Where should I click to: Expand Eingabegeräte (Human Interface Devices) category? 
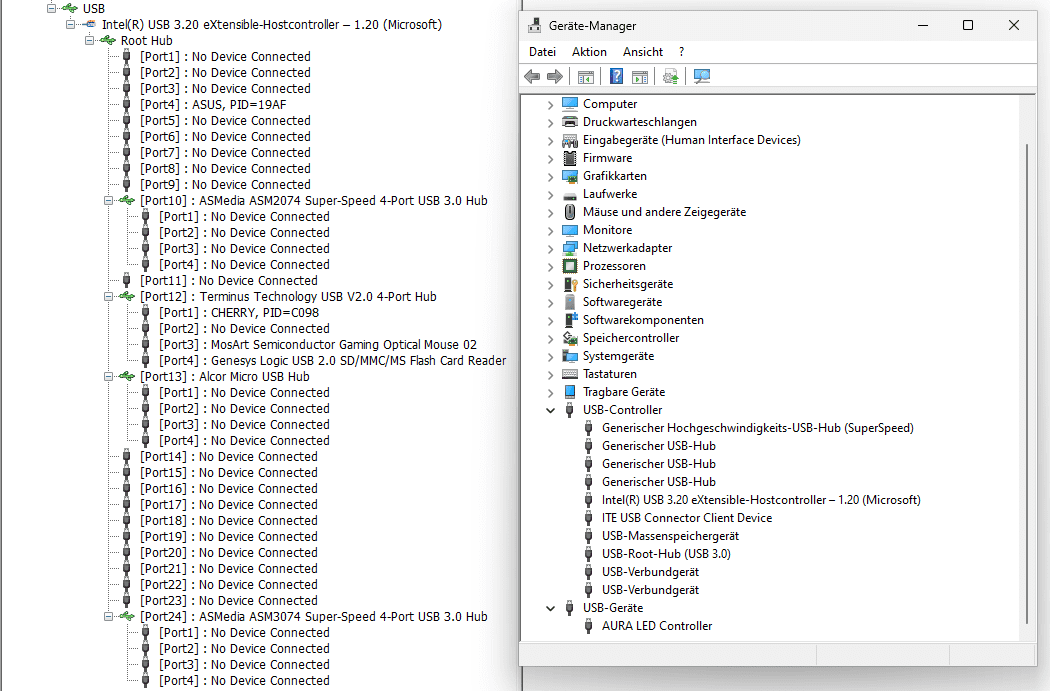[x=550, y=141]
